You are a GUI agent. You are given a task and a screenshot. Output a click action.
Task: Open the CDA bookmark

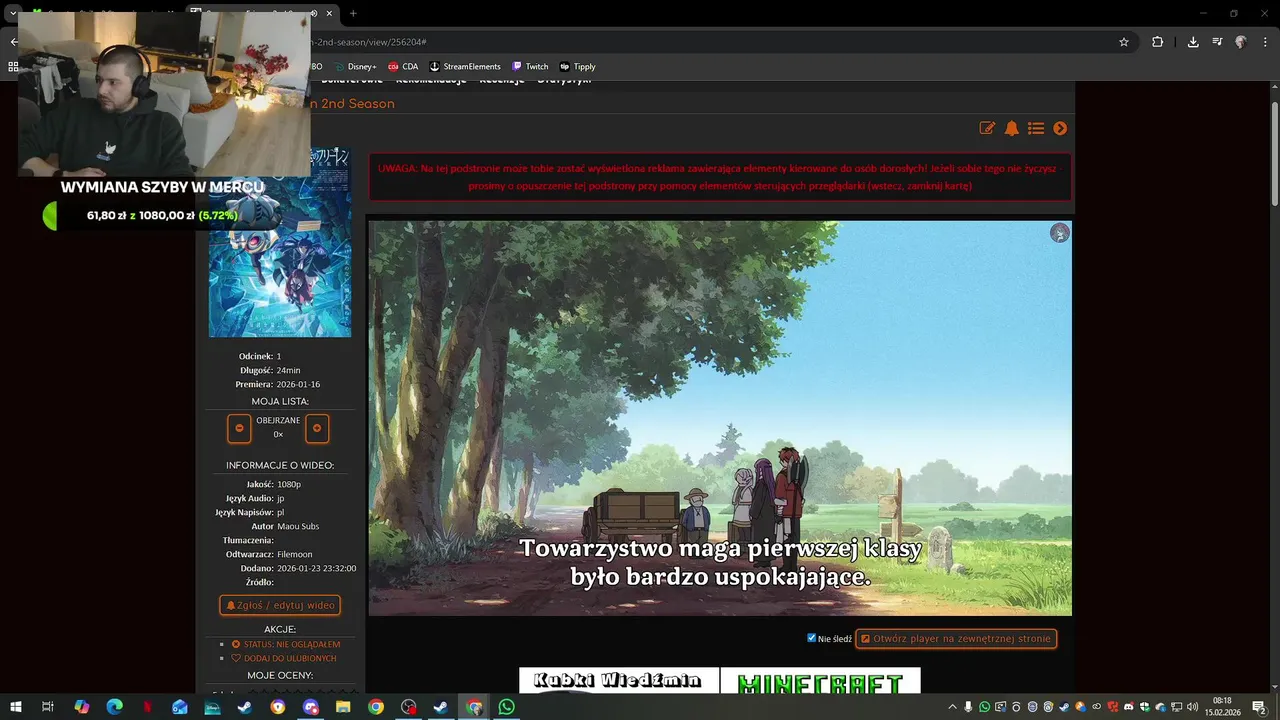click(403, 67)
